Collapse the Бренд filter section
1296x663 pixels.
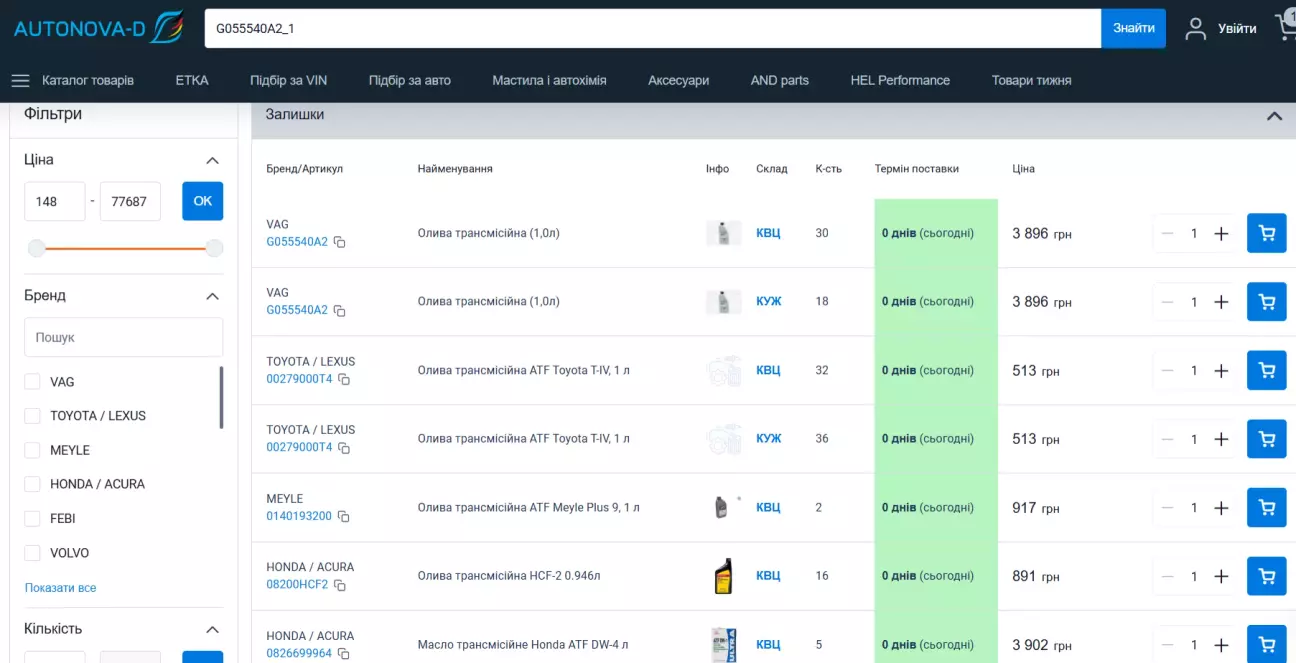tap(212, 296)
